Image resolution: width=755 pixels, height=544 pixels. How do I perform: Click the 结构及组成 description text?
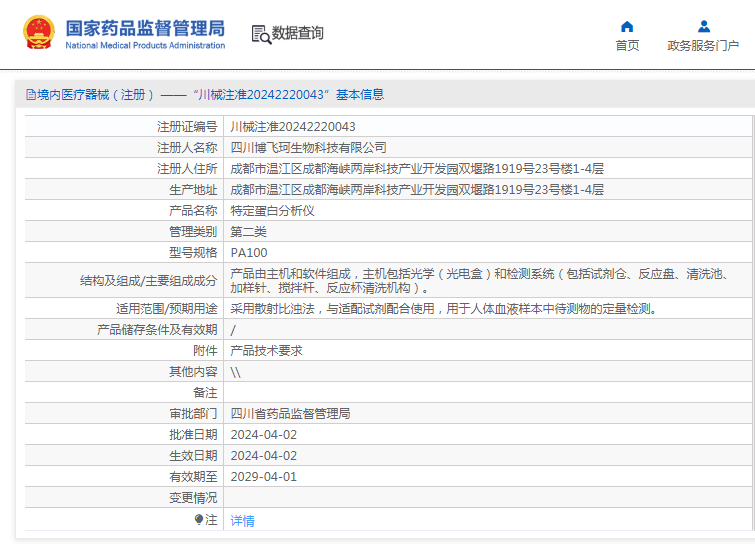tap(479, 281)
